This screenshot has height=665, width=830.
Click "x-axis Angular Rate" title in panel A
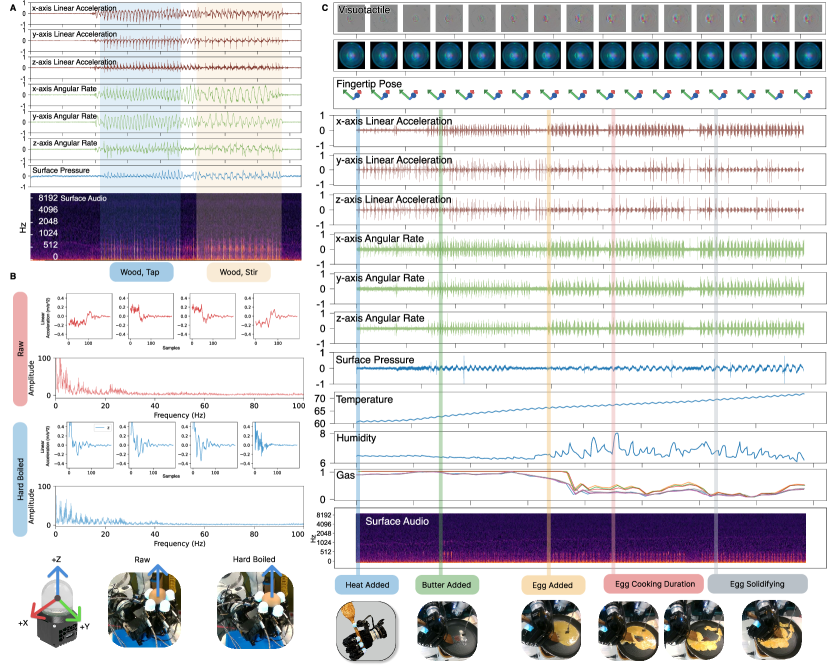click(65, 88)
